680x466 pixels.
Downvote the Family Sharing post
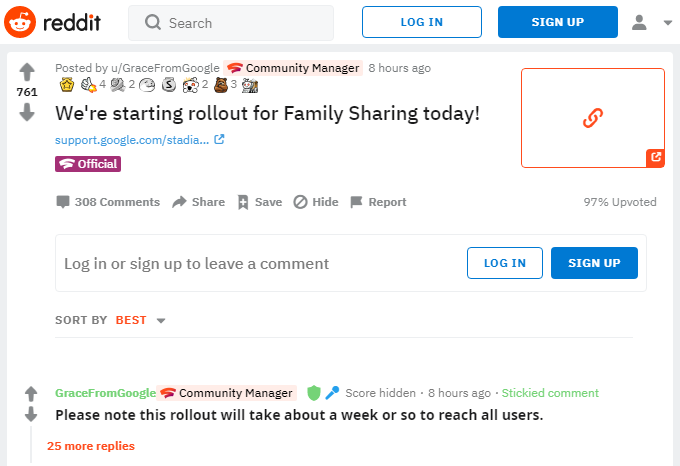(27, 112)
